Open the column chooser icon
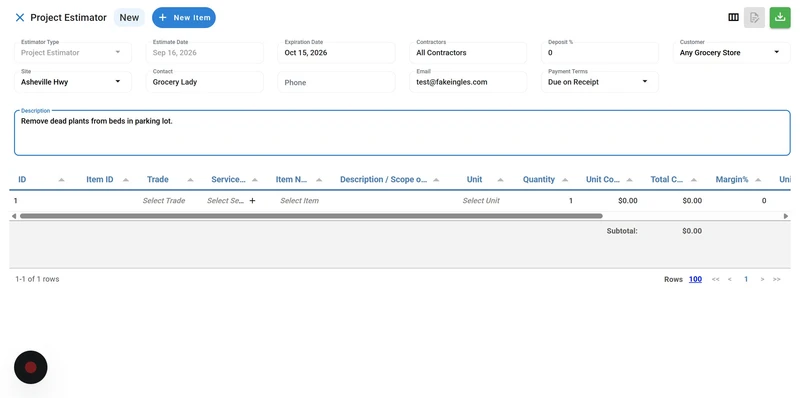The width and height of the screenshot is (800, 398). point(733,17)
